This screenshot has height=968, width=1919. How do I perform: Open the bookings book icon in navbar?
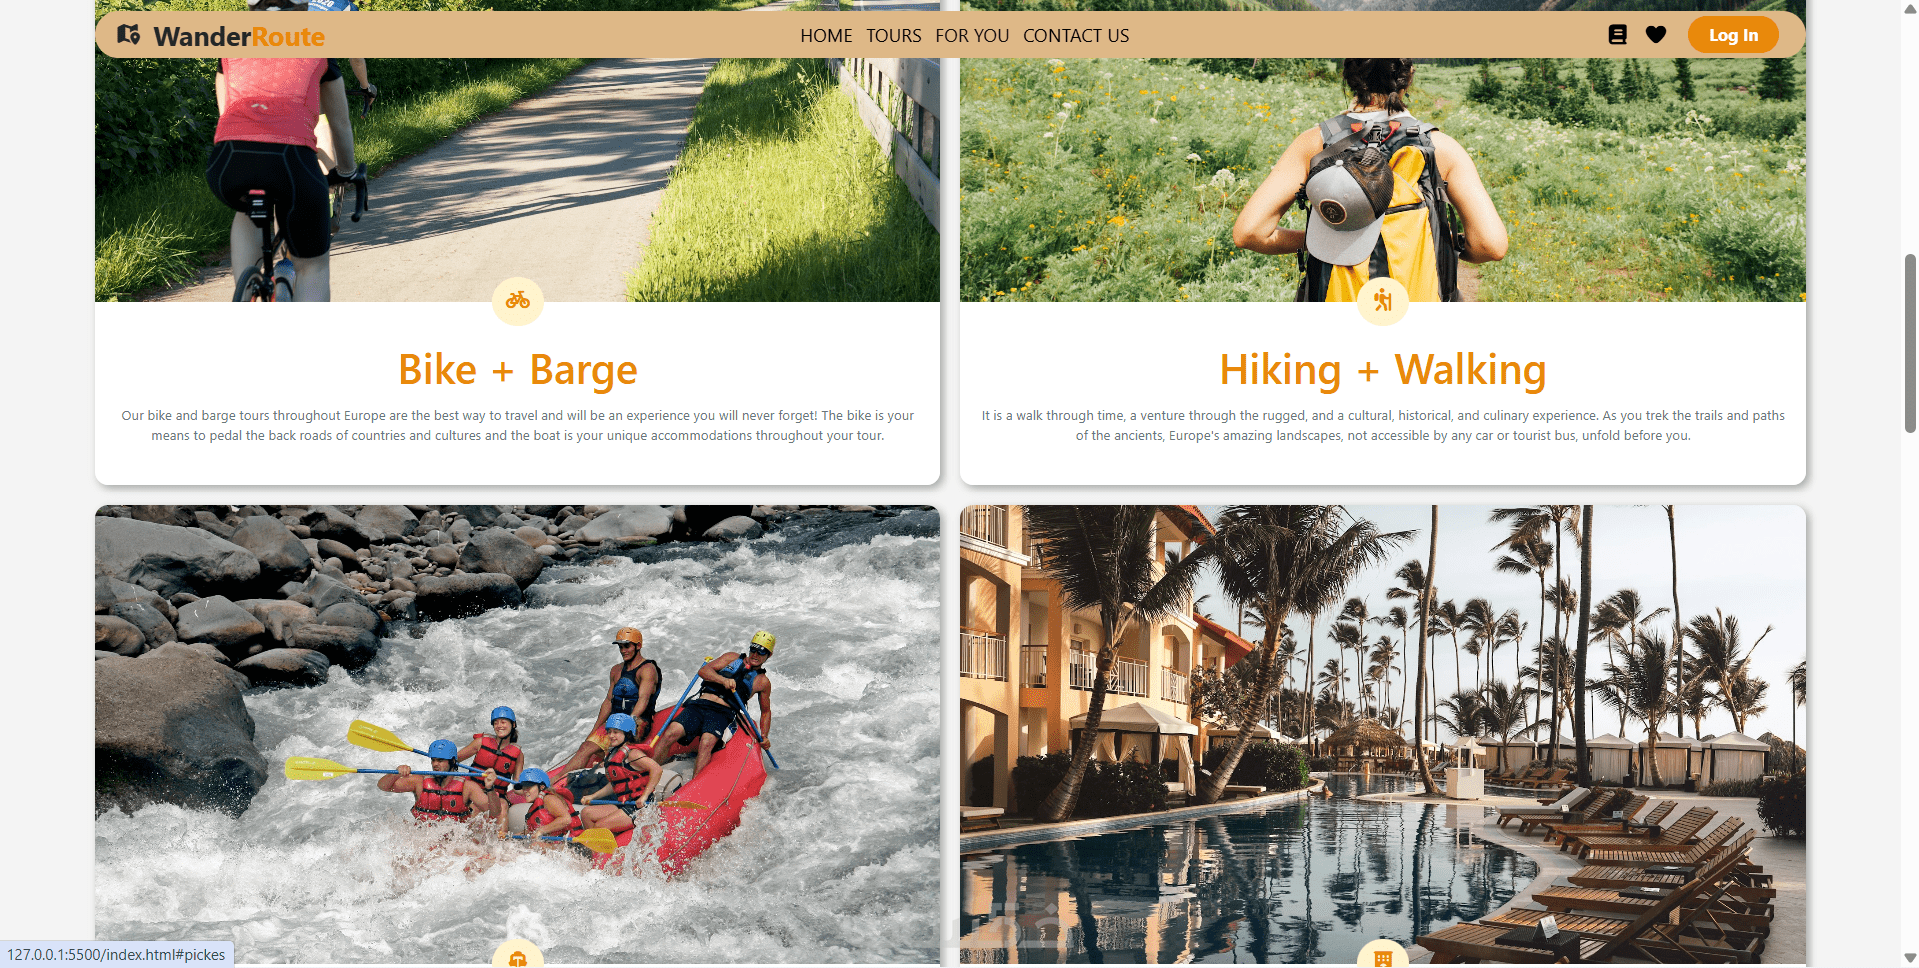[x=1617, y=35]
